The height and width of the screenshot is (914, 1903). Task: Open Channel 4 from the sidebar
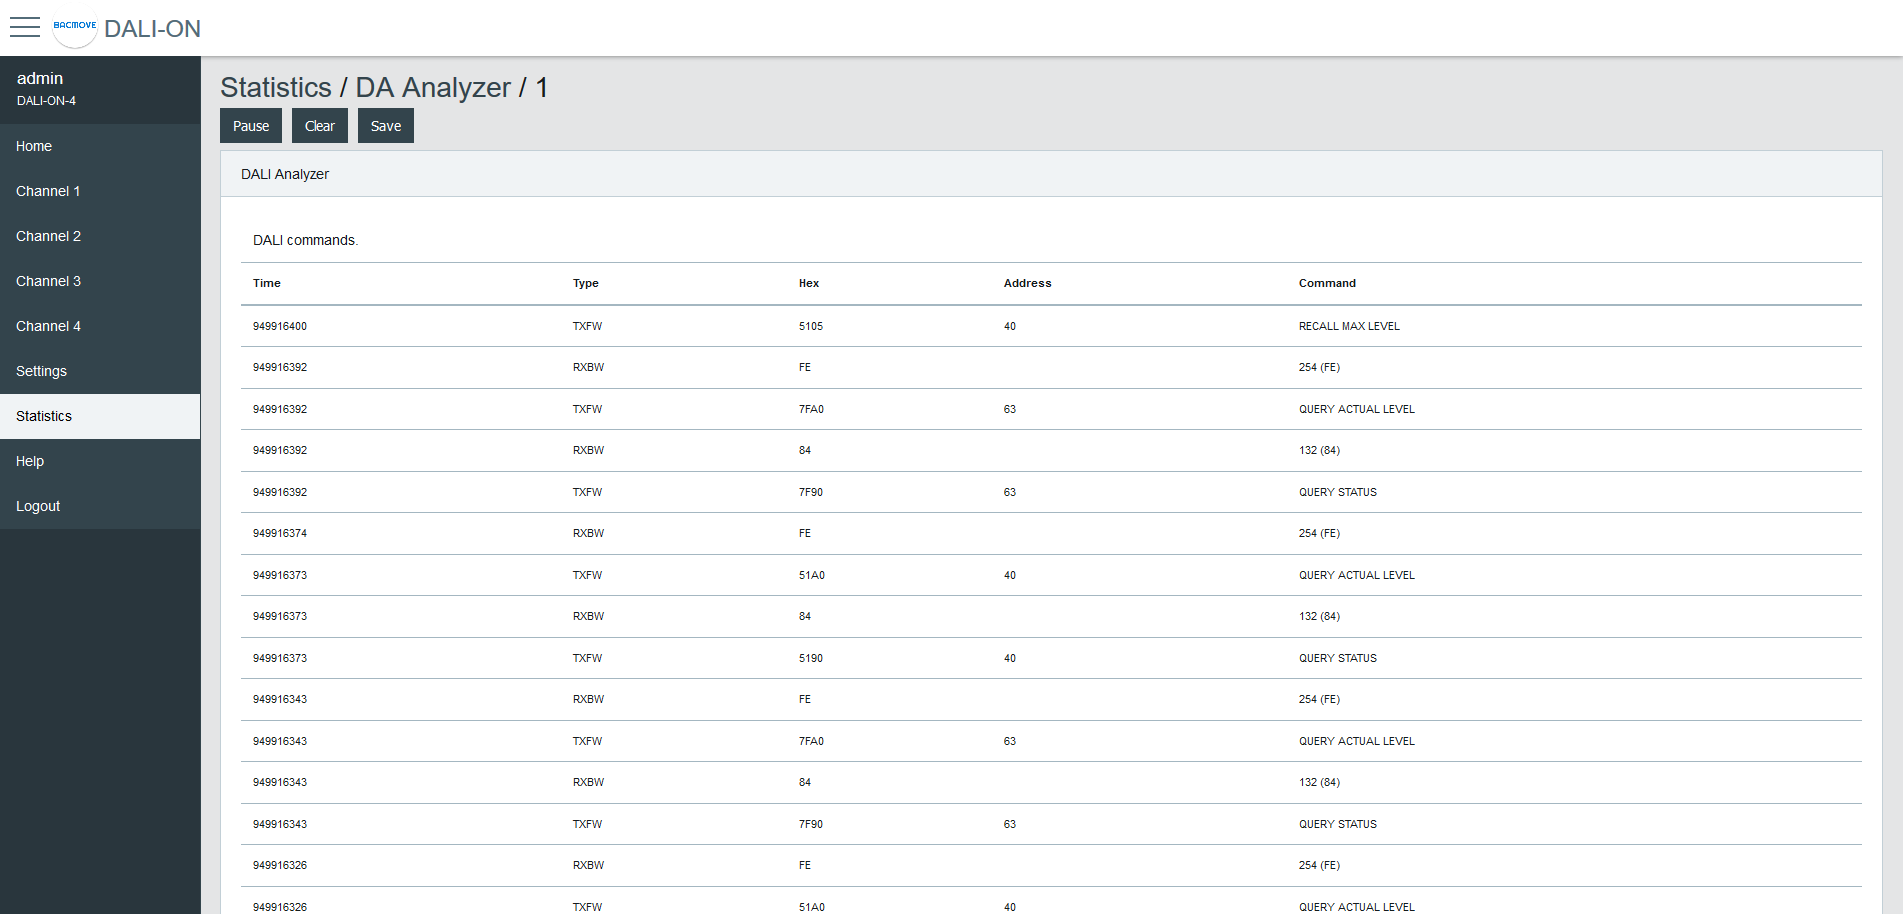click(48, 326)
